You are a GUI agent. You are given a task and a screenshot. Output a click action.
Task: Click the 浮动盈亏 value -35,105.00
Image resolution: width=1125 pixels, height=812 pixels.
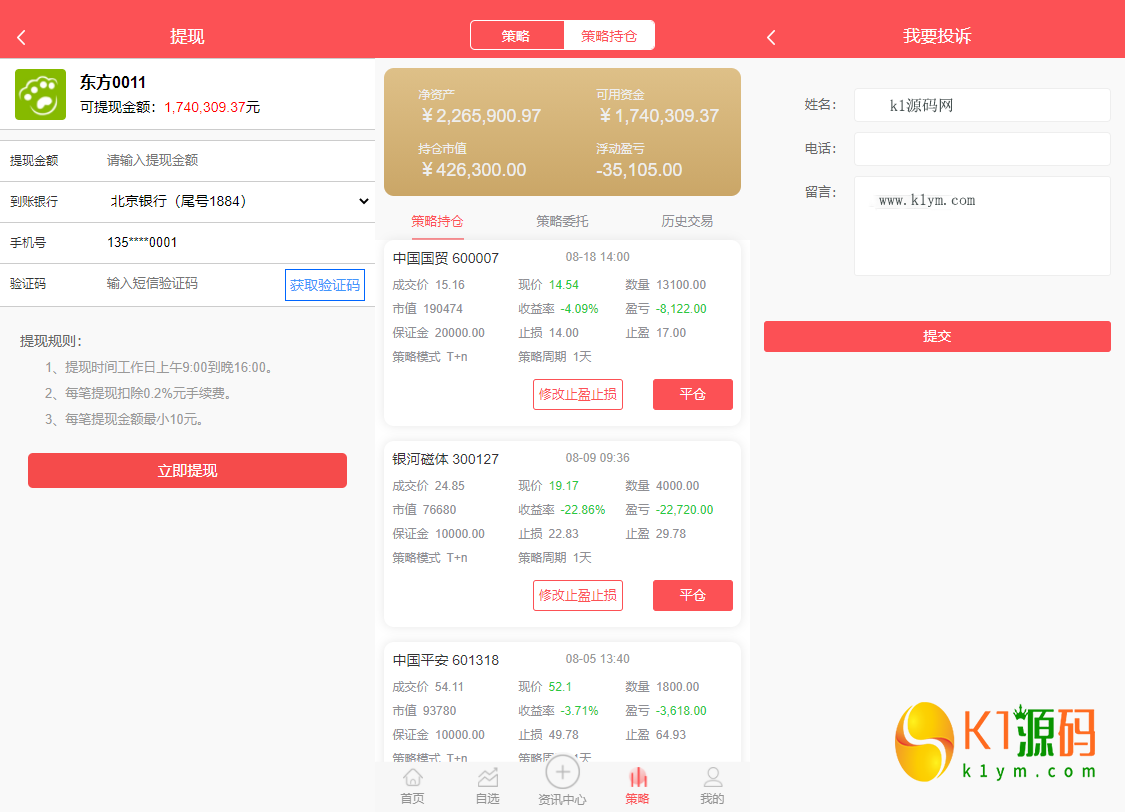point(639,170)
